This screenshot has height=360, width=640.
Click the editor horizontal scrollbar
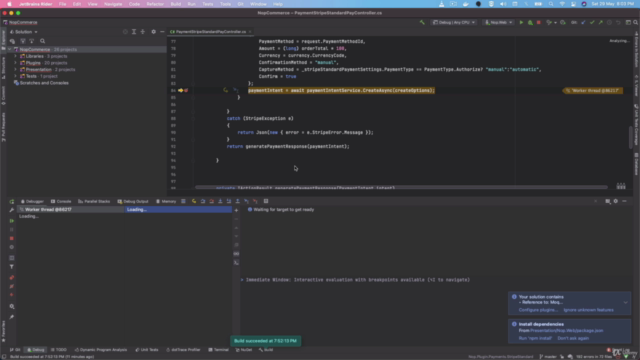pos(401,187)
